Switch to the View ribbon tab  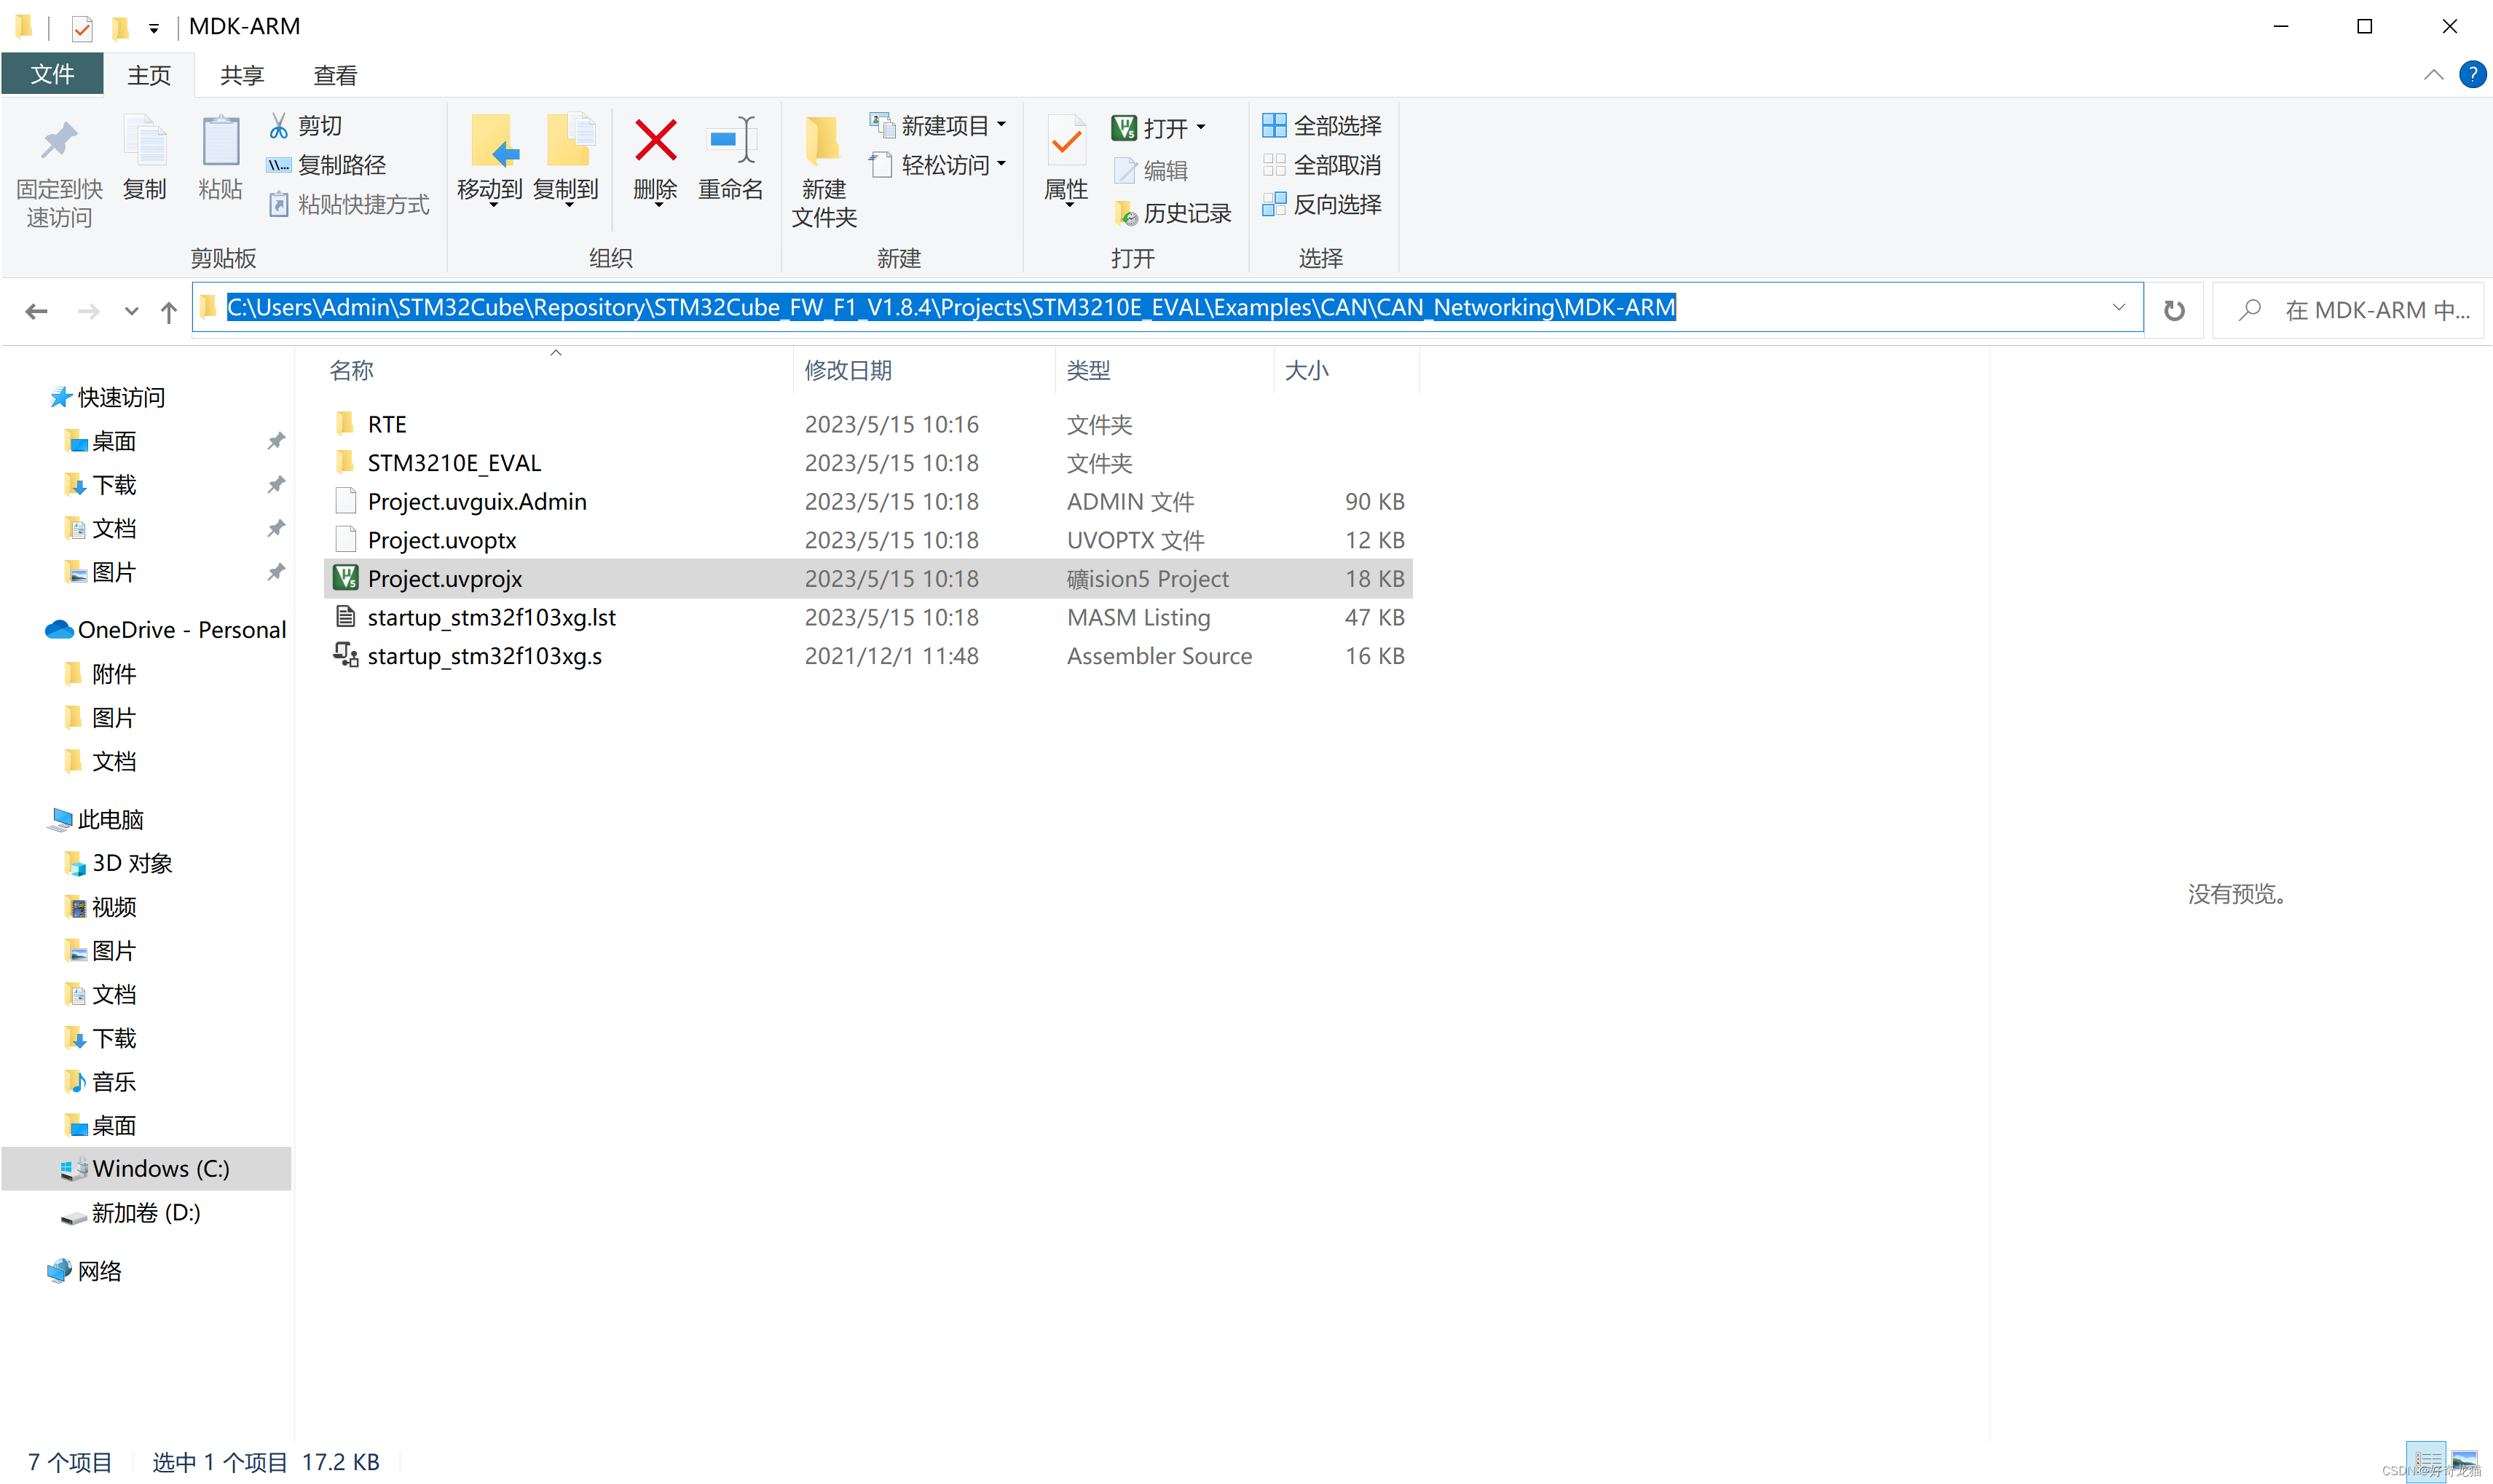[335, 75]
